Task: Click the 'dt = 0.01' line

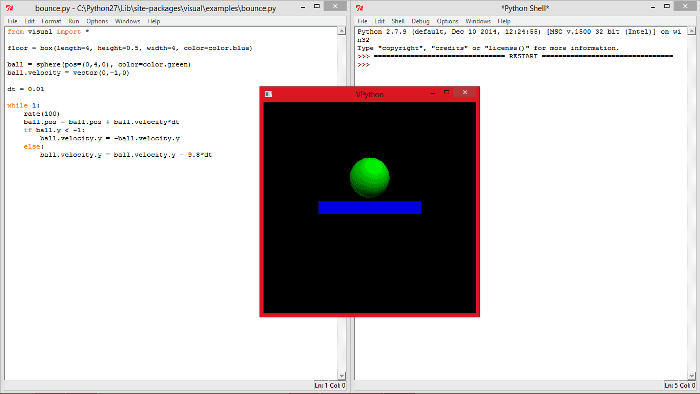Action: tap(25, 89)
